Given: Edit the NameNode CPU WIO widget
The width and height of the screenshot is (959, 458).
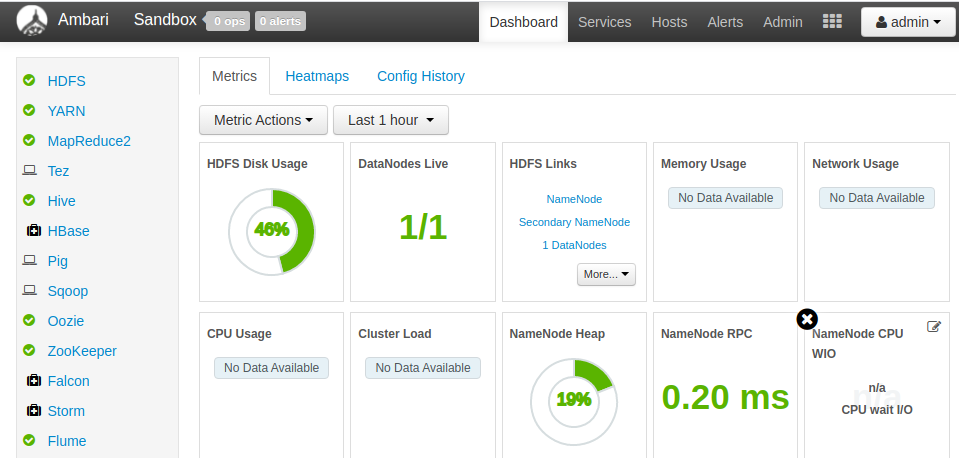Looking at the screenshot, I should pos(934,327).
